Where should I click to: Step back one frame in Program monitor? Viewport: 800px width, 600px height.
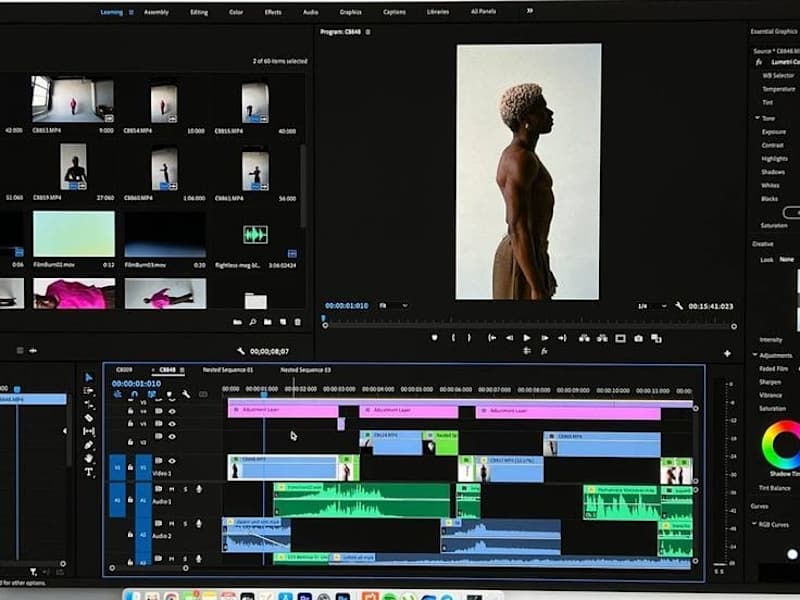tap(509, 338)
